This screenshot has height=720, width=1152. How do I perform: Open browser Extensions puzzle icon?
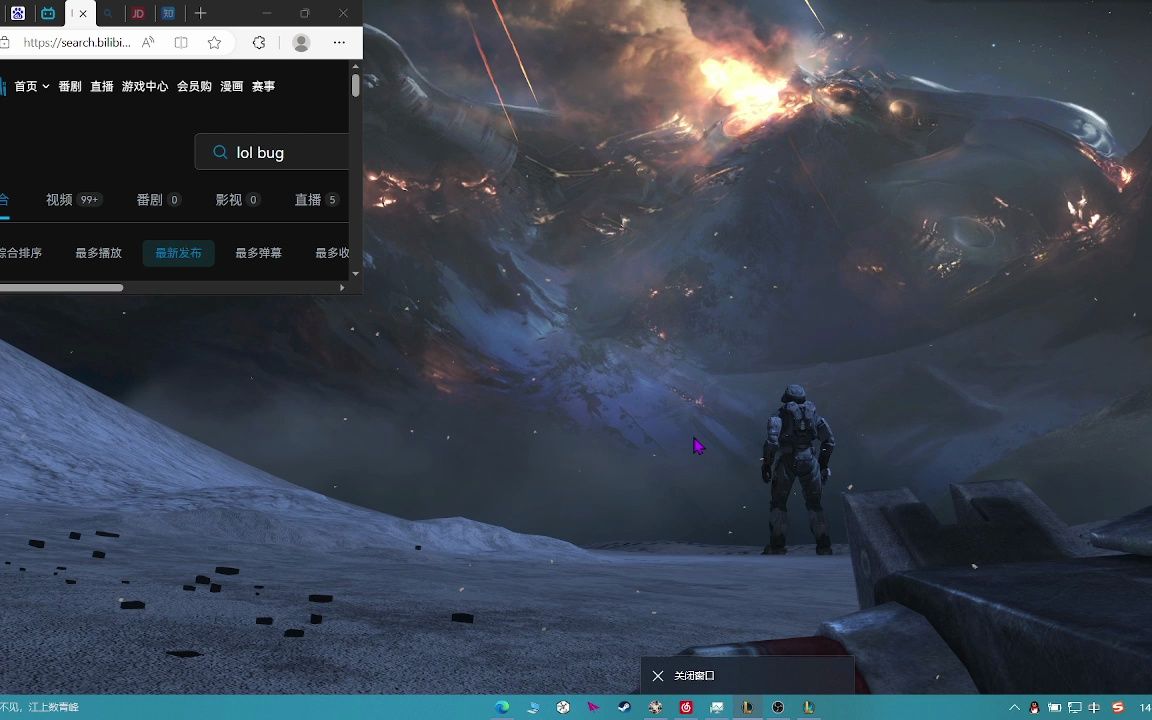[x=259, y=43]
